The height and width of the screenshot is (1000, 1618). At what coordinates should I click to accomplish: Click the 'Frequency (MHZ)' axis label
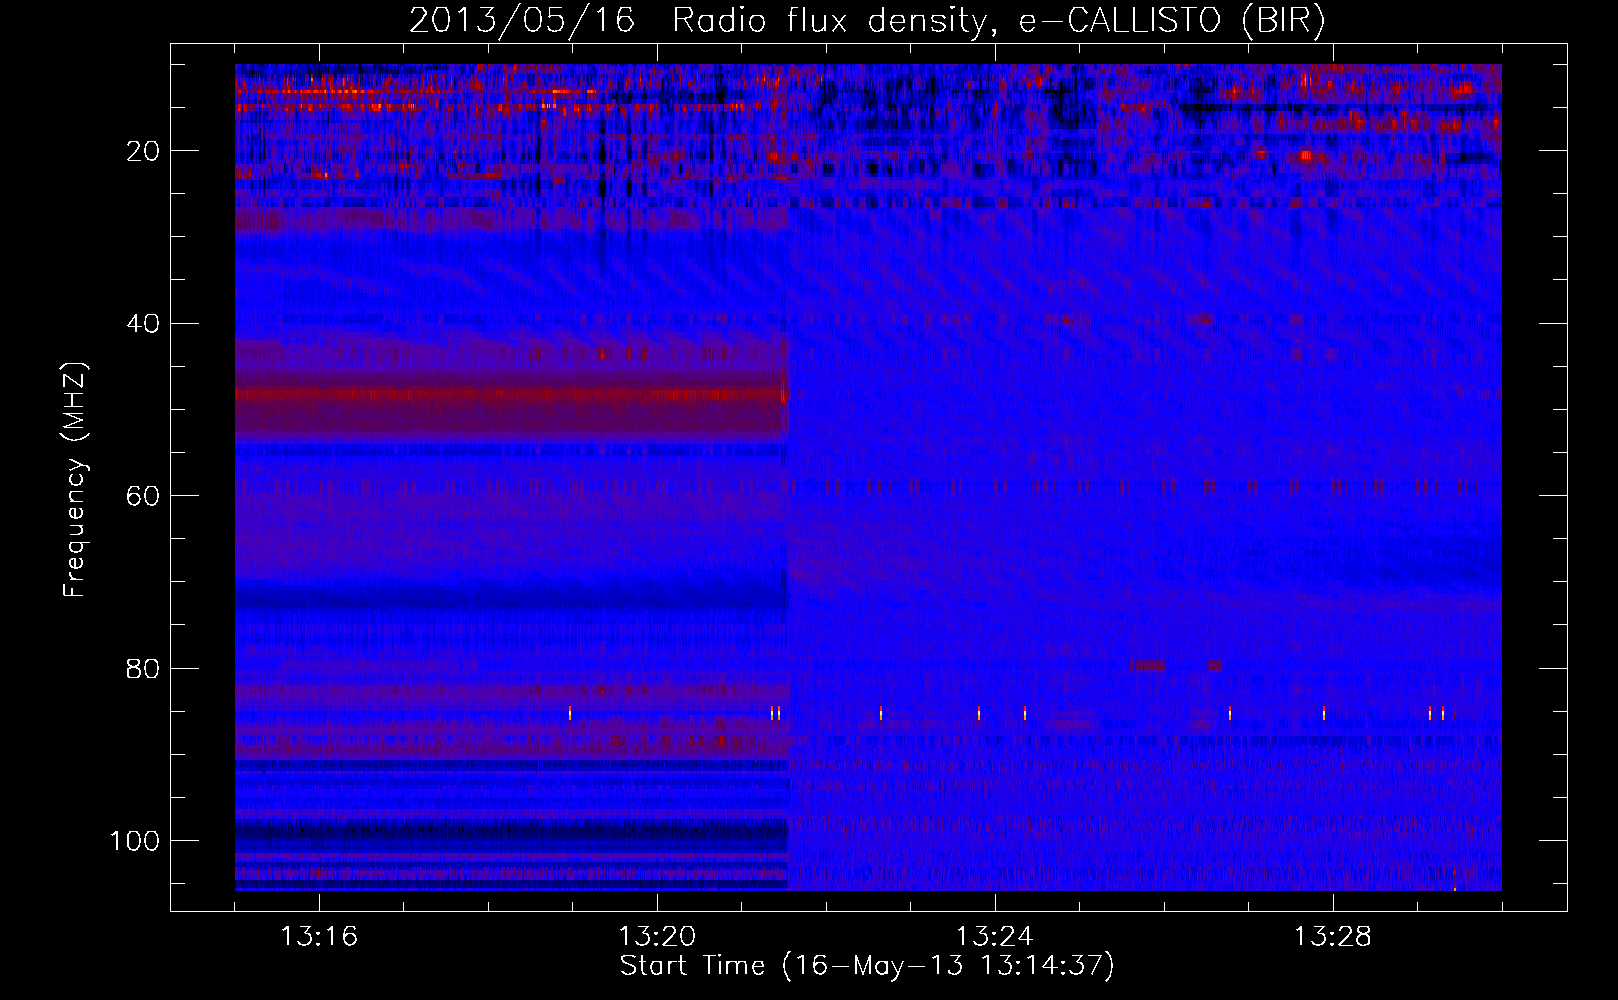tap(75, 480)
